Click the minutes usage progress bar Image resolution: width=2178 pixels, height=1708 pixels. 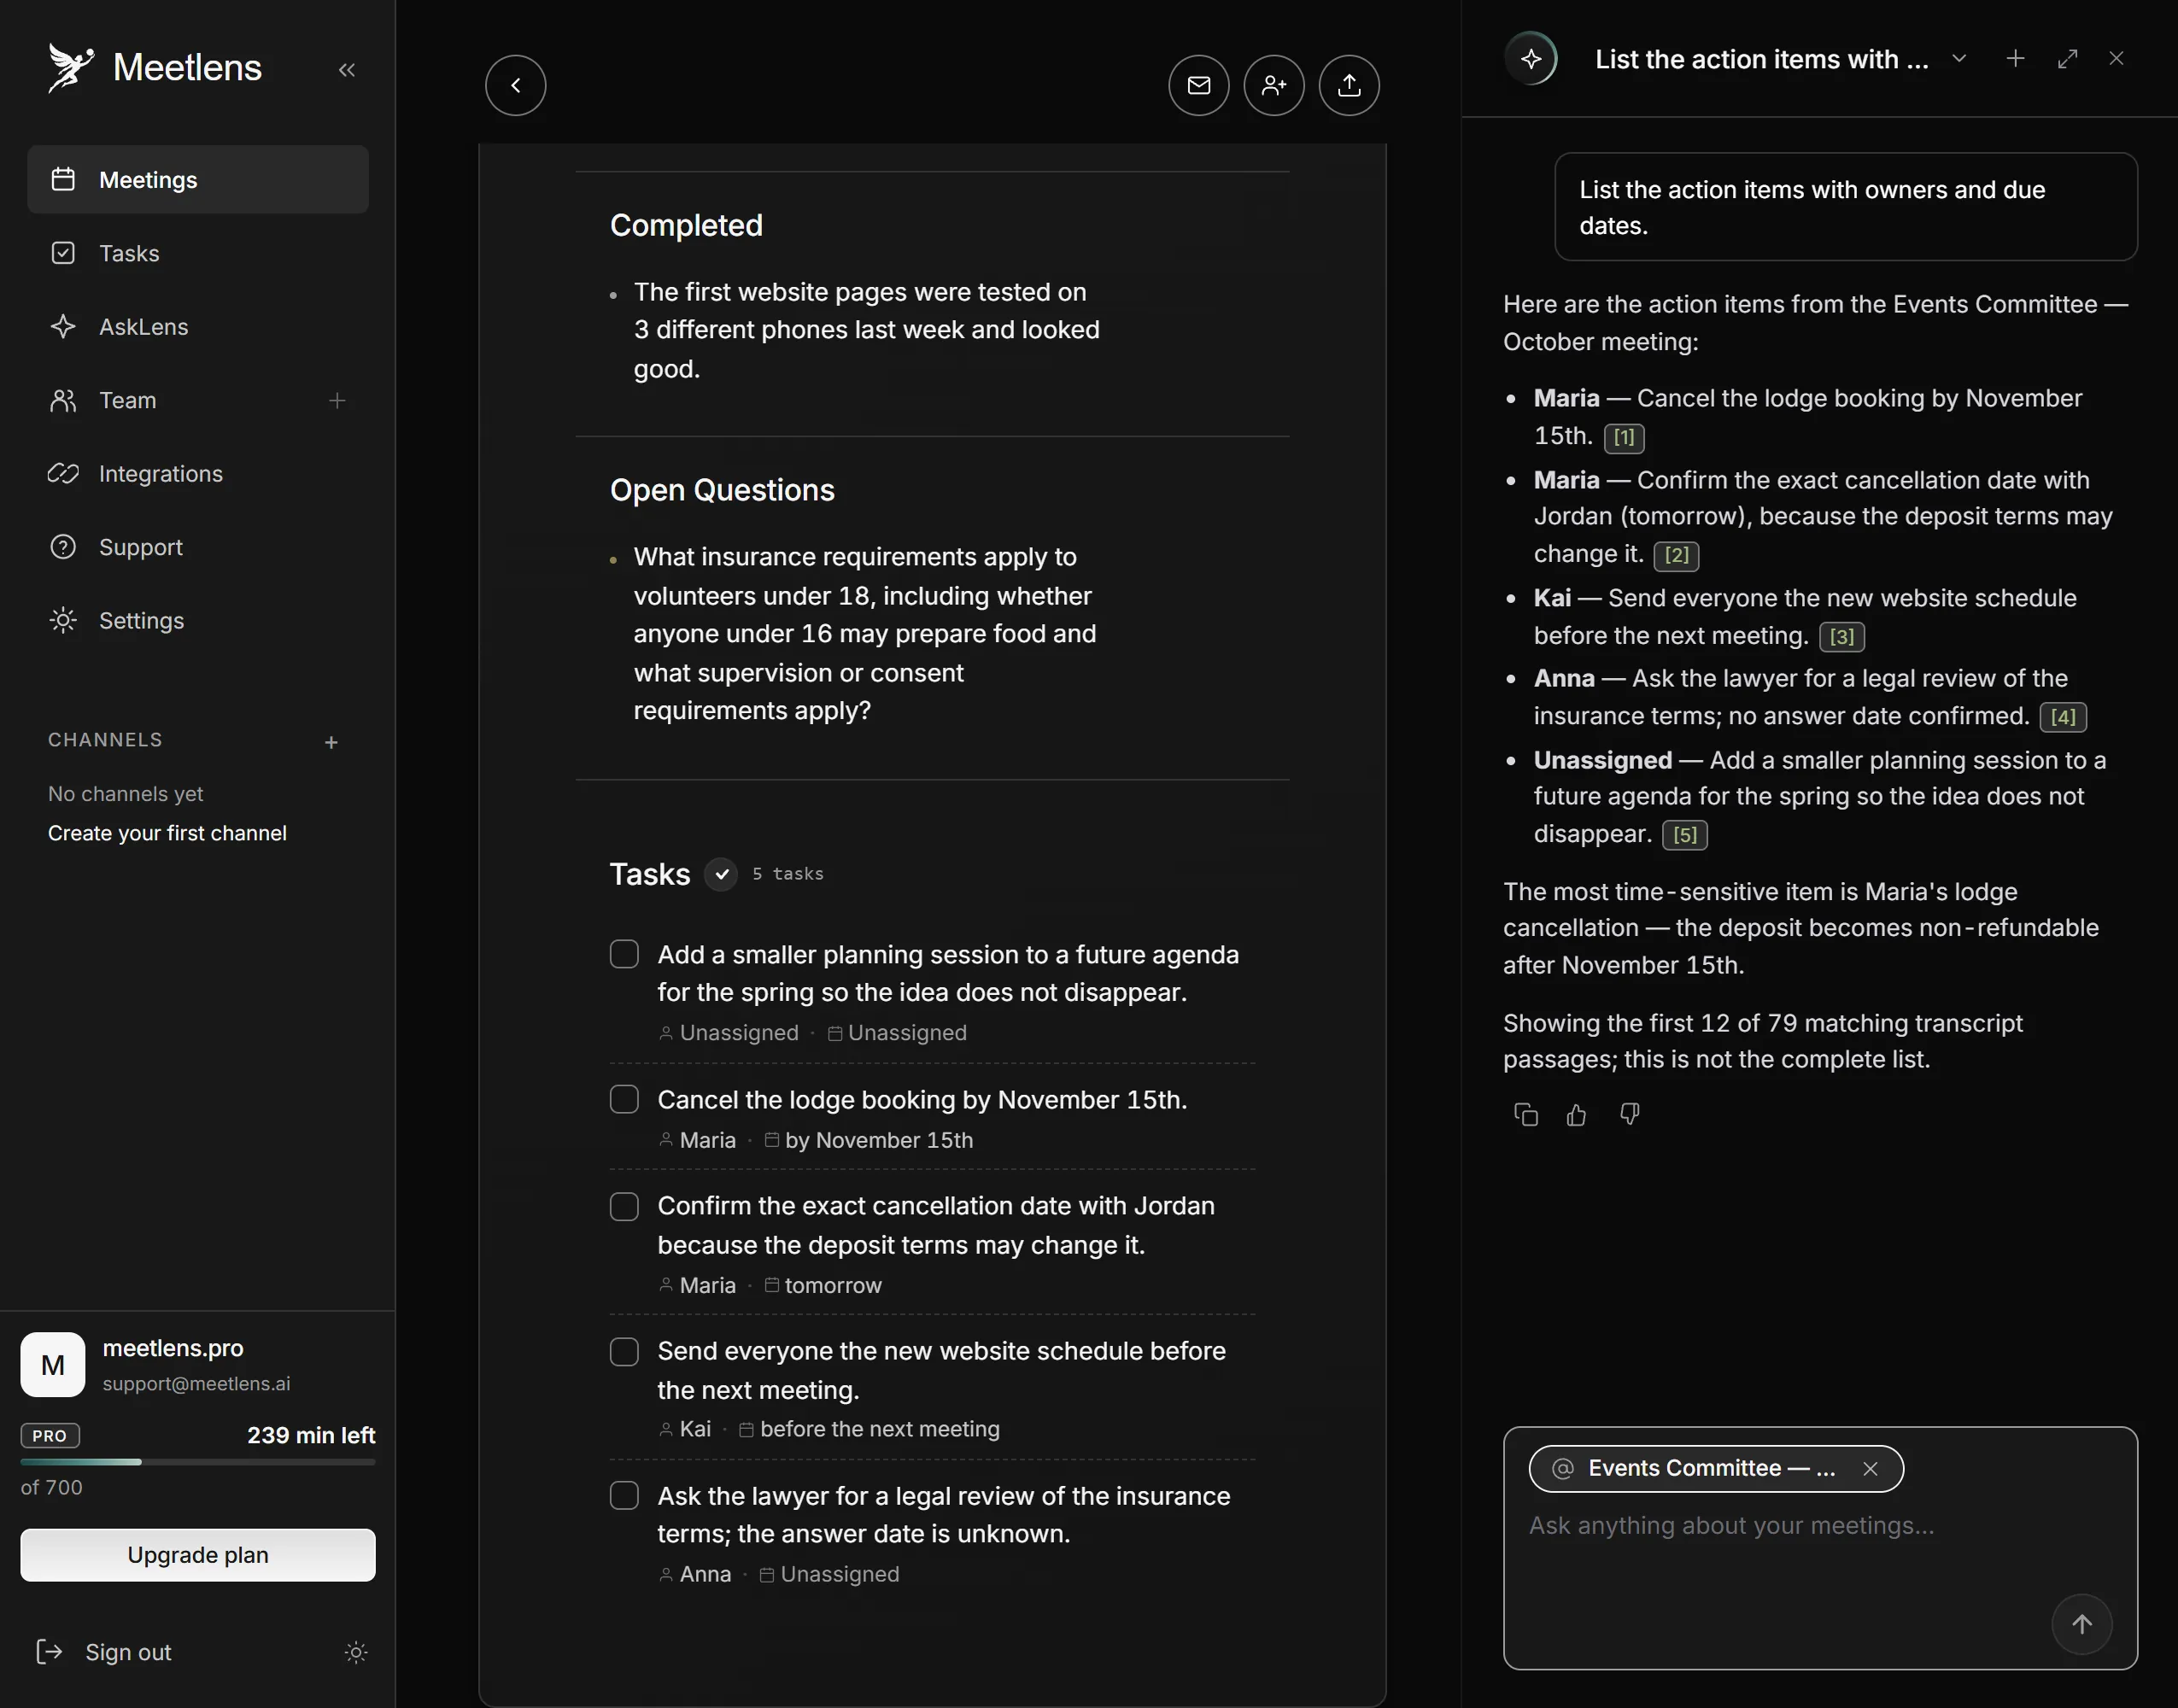198,1462
